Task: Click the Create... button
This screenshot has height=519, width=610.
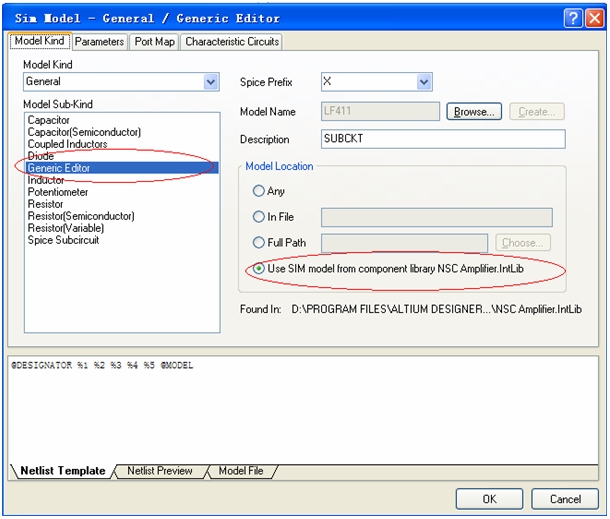Action: pos(537,112)
